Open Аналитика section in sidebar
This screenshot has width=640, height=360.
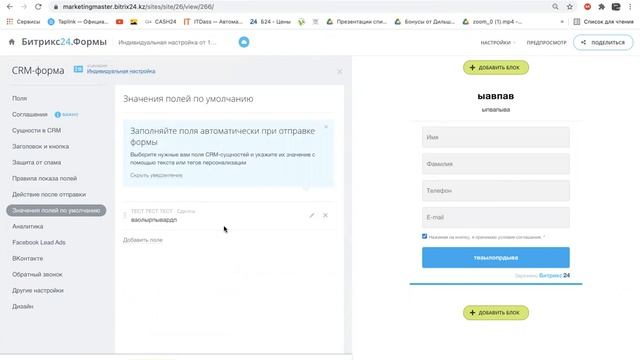click(x=28, y=227)
